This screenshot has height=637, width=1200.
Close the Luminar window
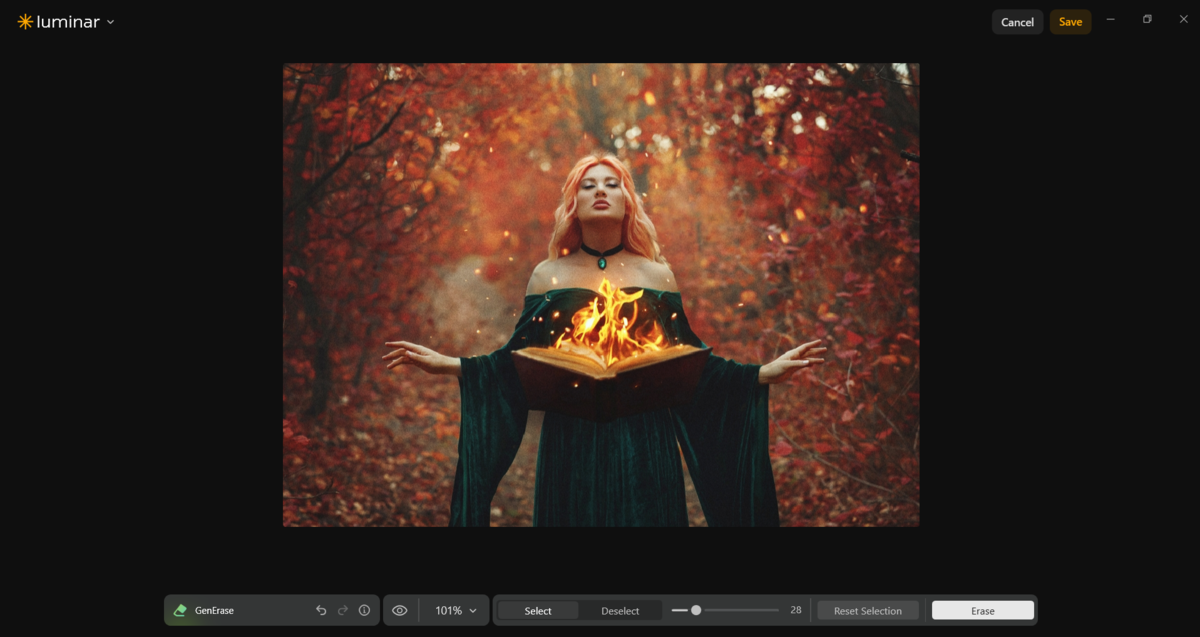pos(1184,19)
